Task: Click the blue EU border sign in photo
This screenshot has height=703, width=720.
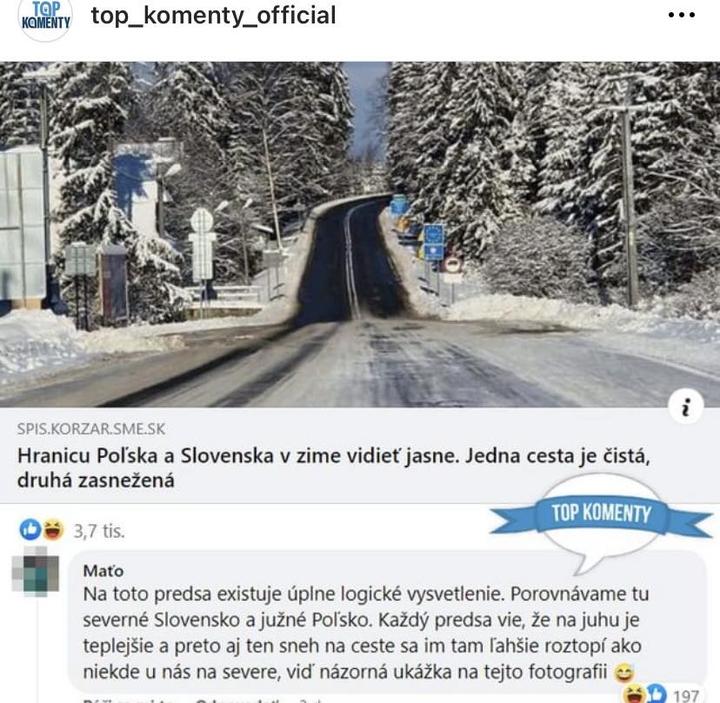Action: click(434, 242)
